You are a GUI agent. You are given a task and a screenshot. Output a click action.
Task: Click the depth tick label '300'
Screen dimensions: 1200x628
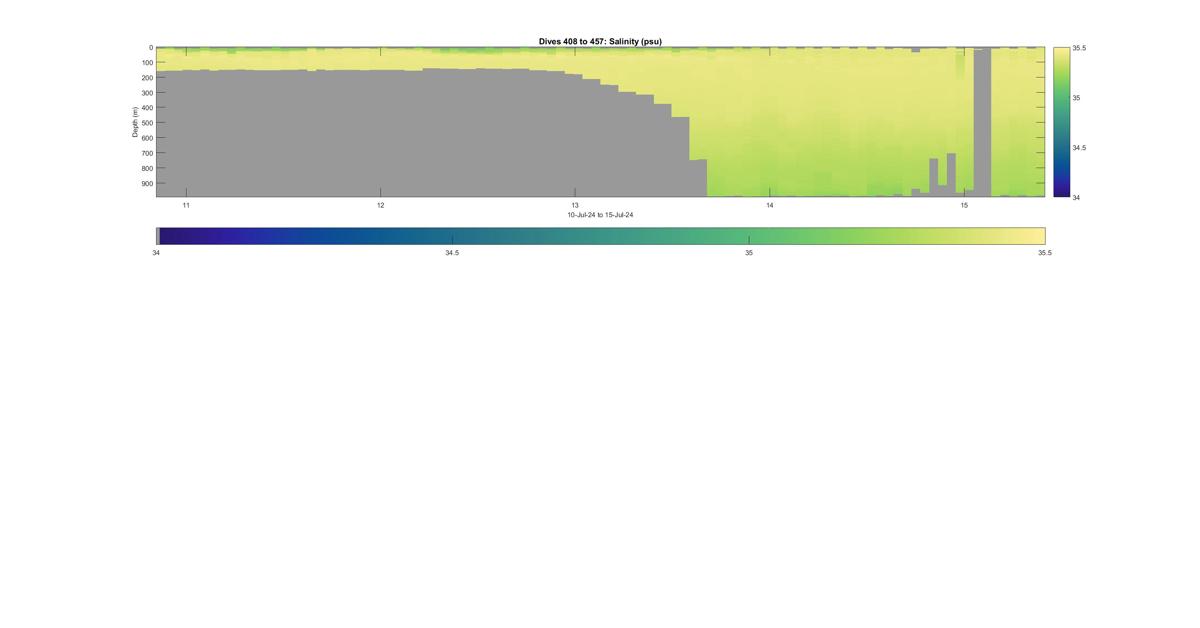(x=147, y=93)
